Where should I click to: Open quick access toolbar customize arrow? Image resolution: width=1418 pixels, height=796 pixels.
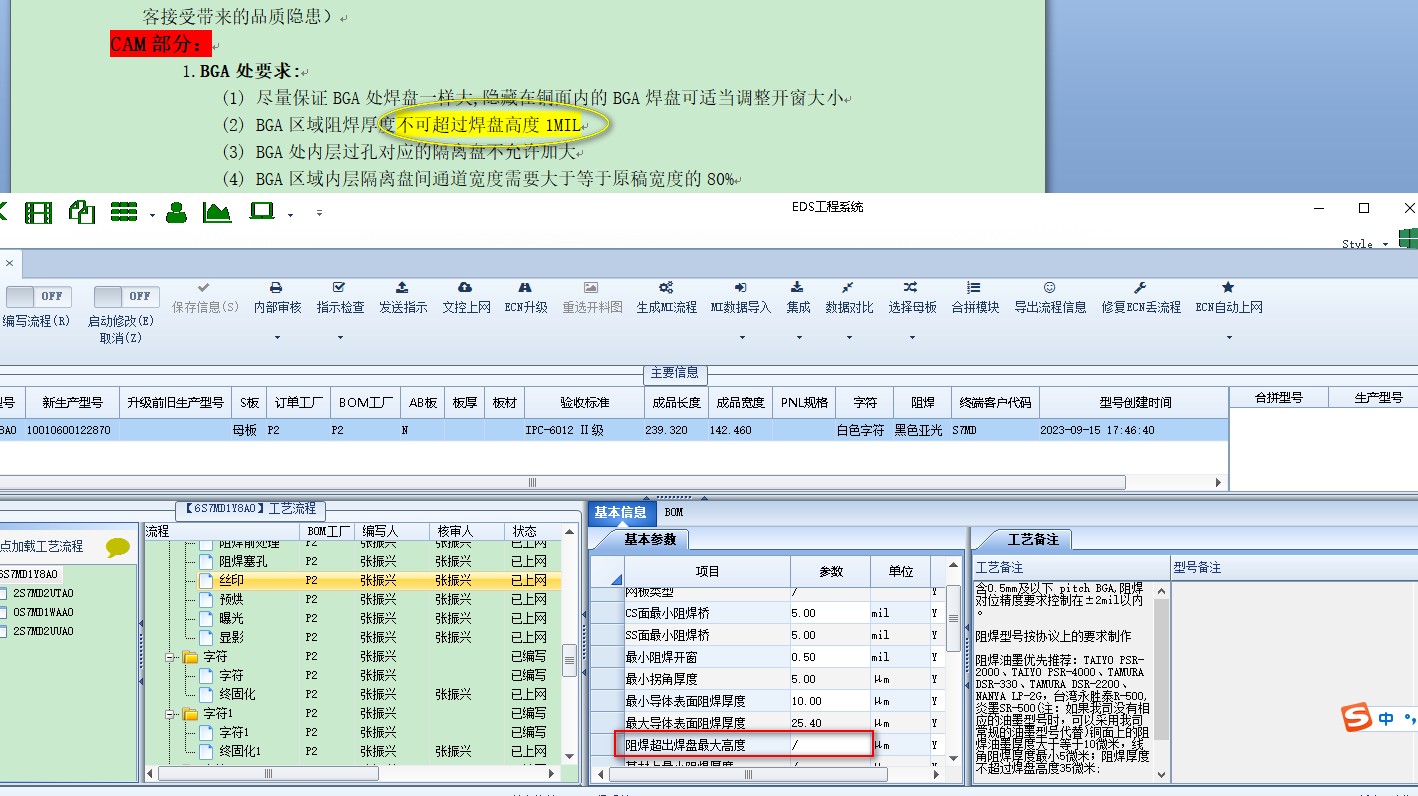(319, 213)
